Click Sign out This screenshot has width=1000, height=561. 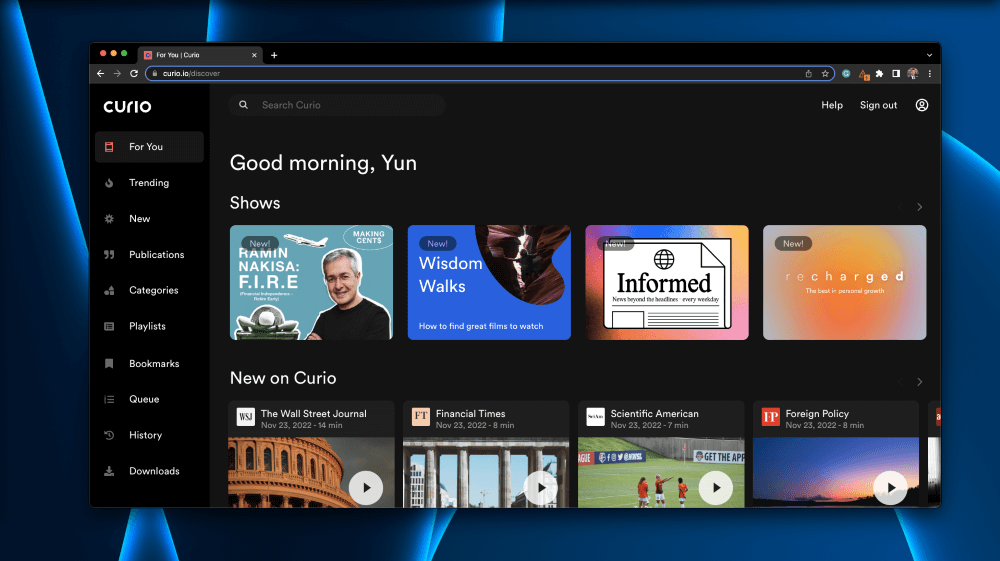[878, 105]
